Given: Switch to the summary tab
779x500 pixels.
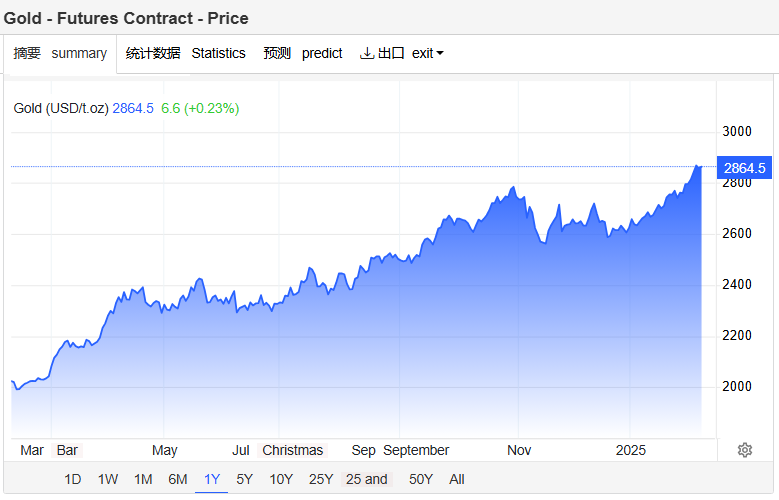Looking at the screenshot, I should [60, 53].
